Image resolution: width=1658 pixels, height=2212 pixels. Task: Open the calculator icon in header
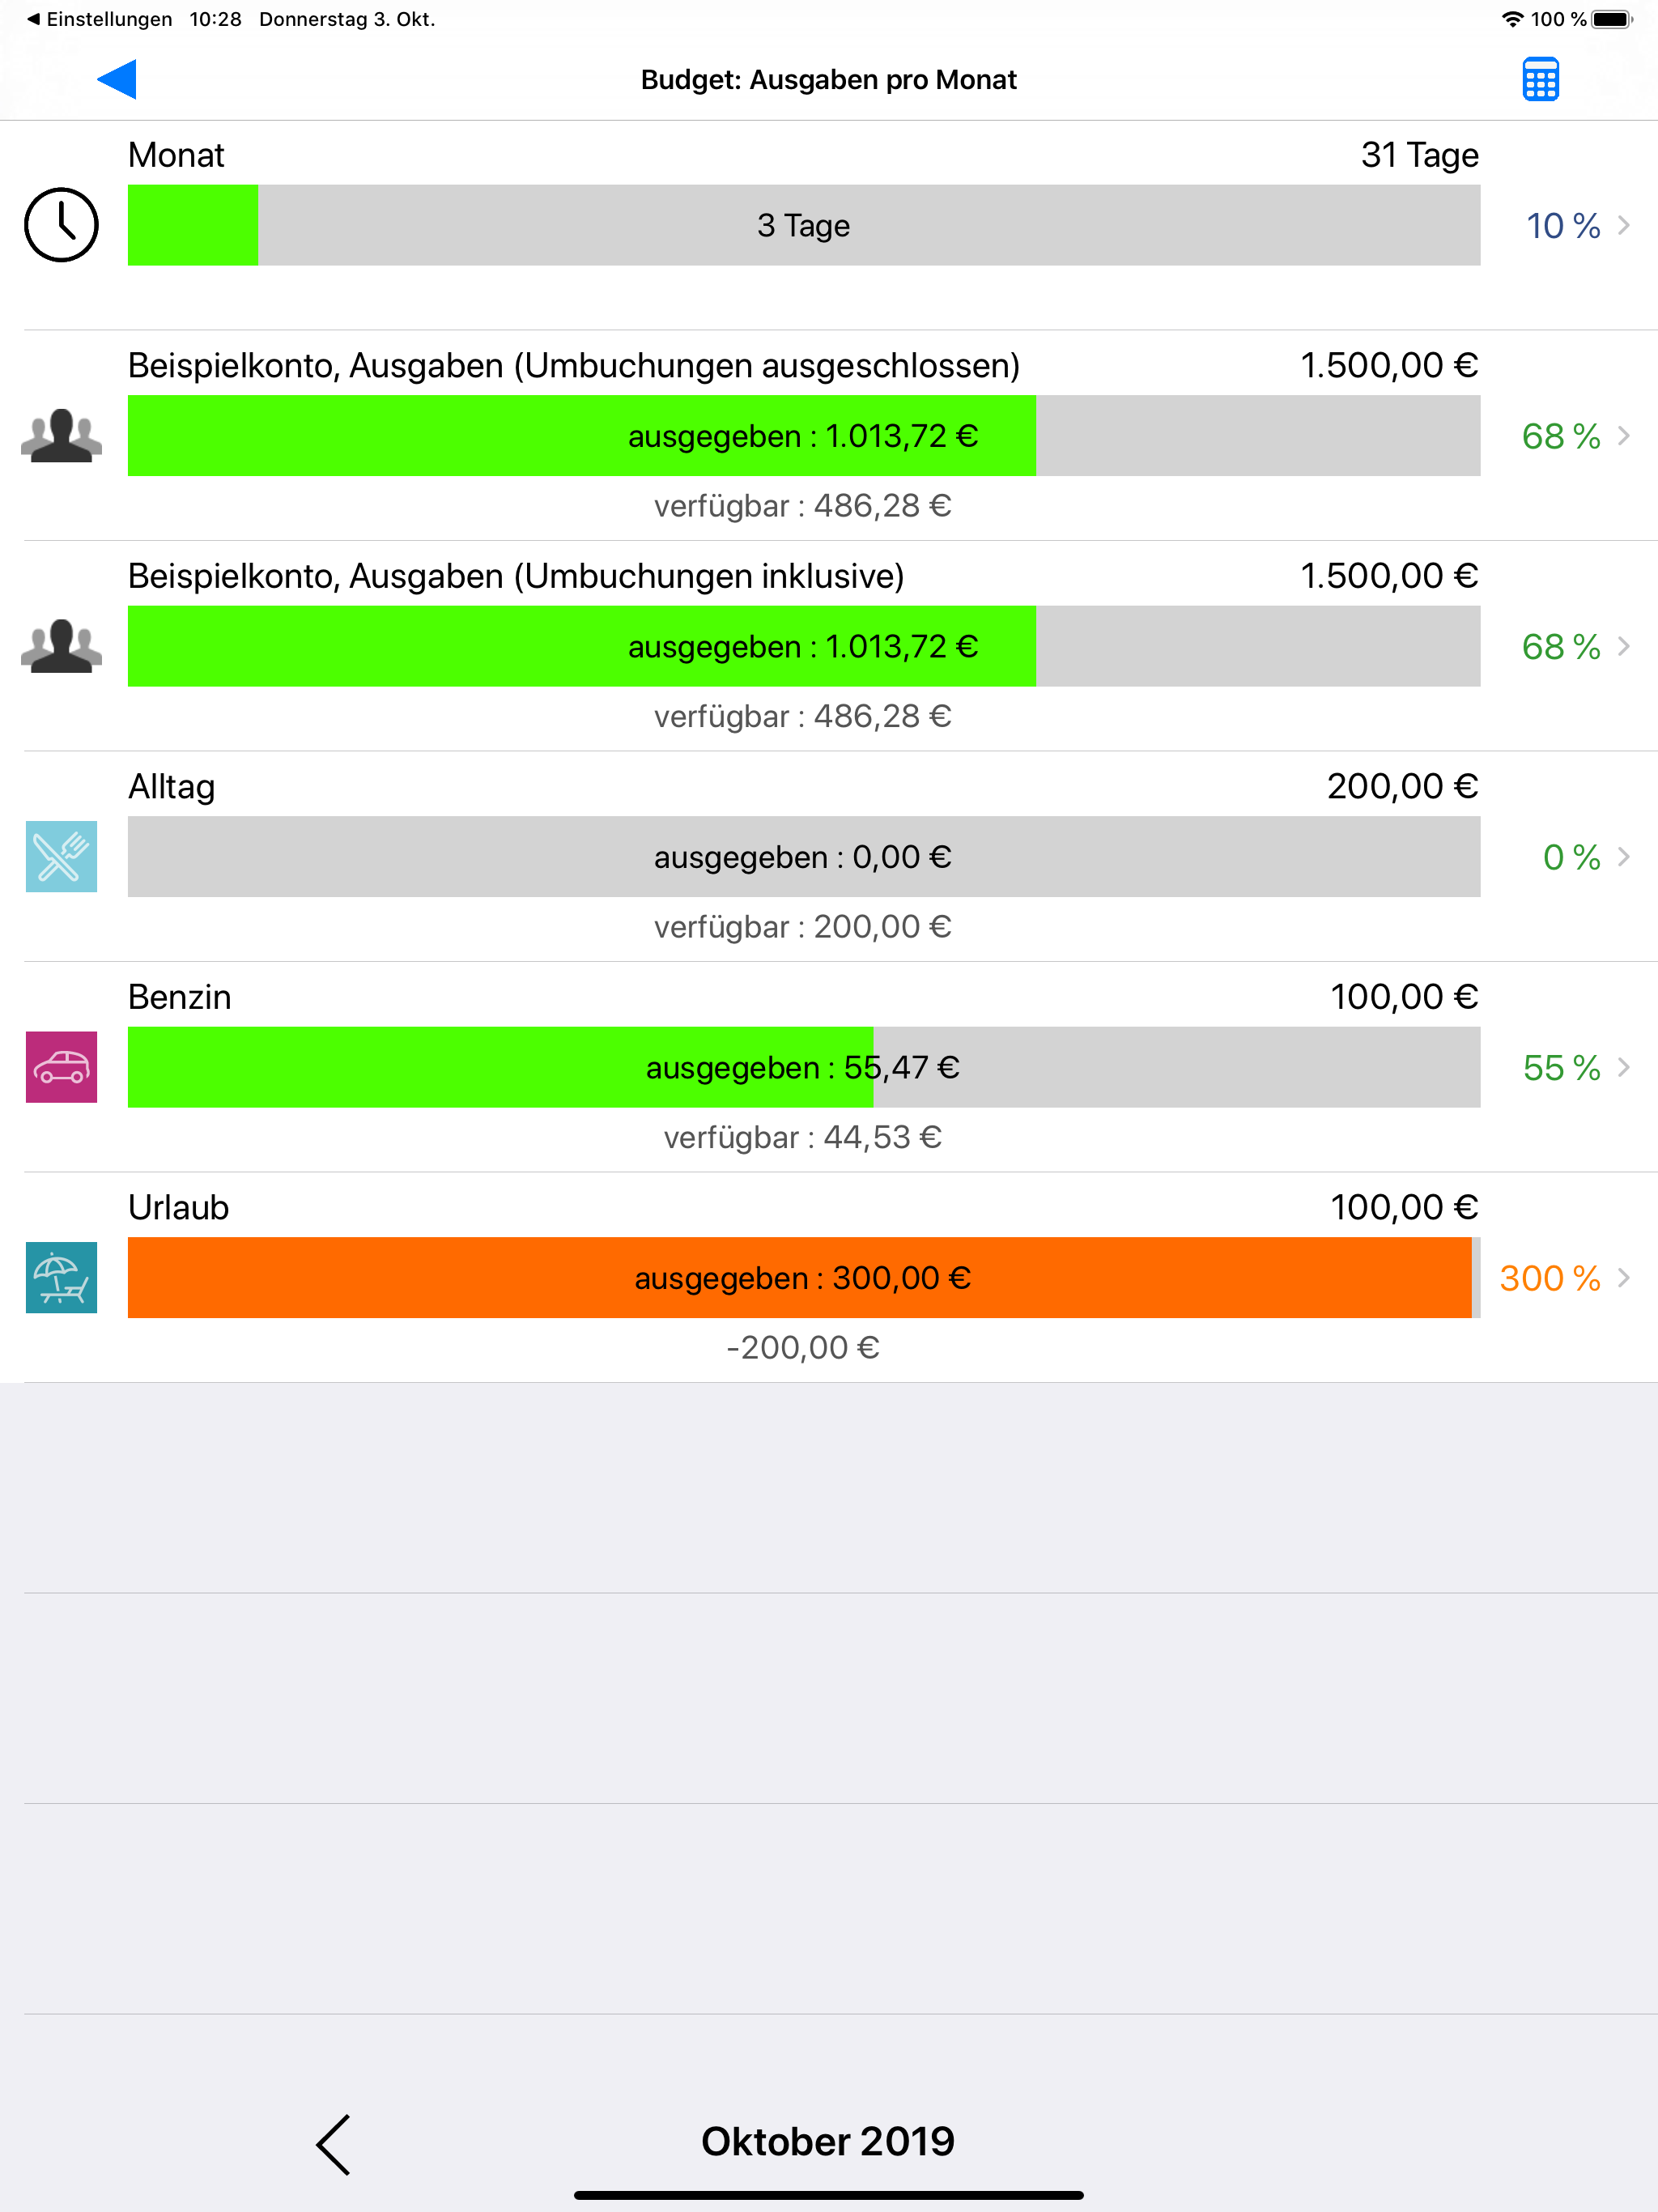tap(1540, 80)
